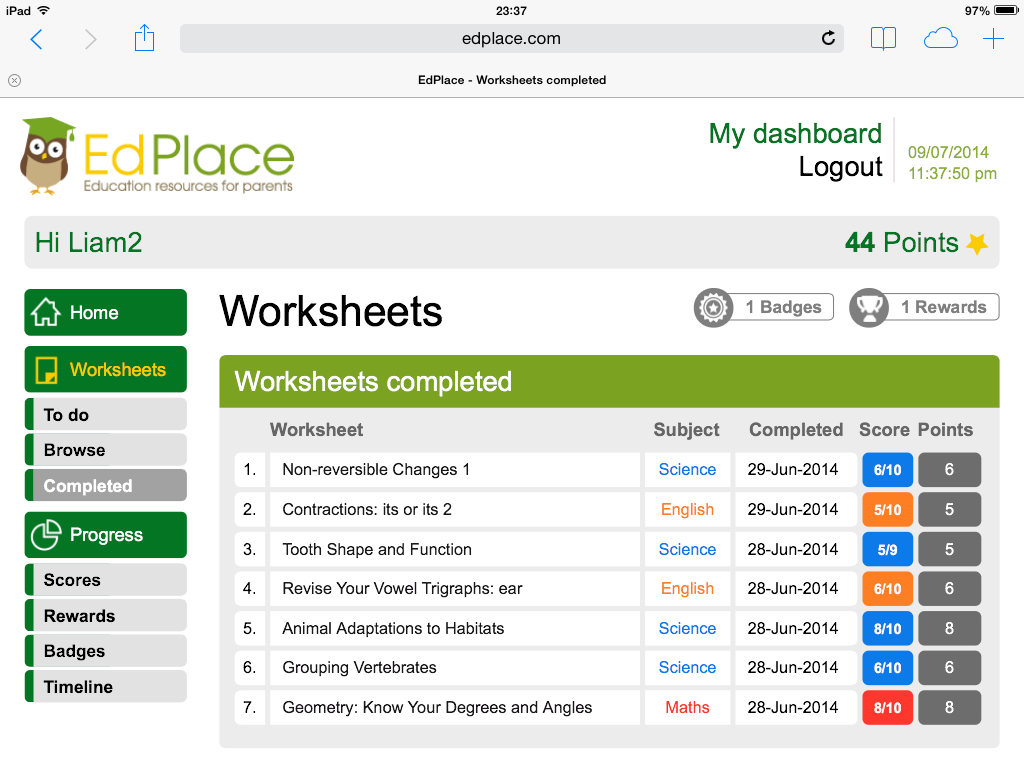Click orange 5/10 score badge
Viewport: 1024px width, 768px height.
point(888,509)
